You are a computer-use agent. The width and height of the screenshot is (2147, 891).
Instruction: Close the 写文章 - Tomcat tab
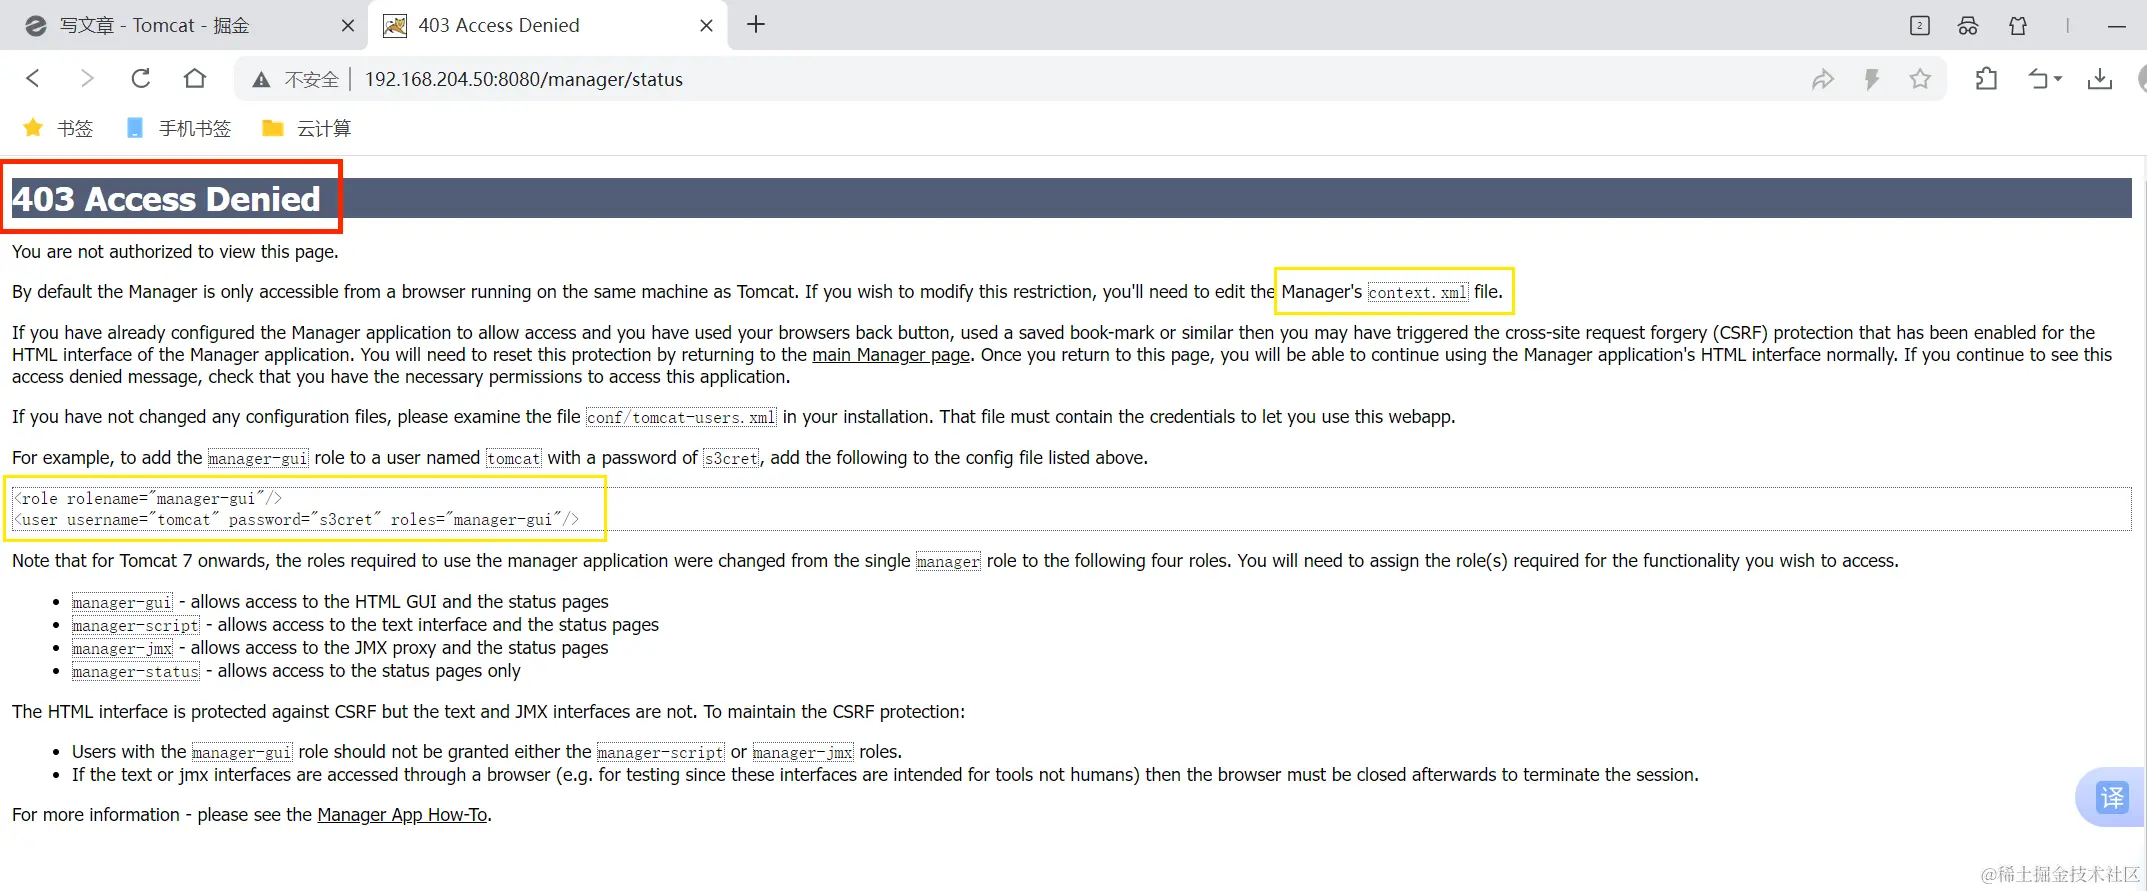(x=348, y=26)
